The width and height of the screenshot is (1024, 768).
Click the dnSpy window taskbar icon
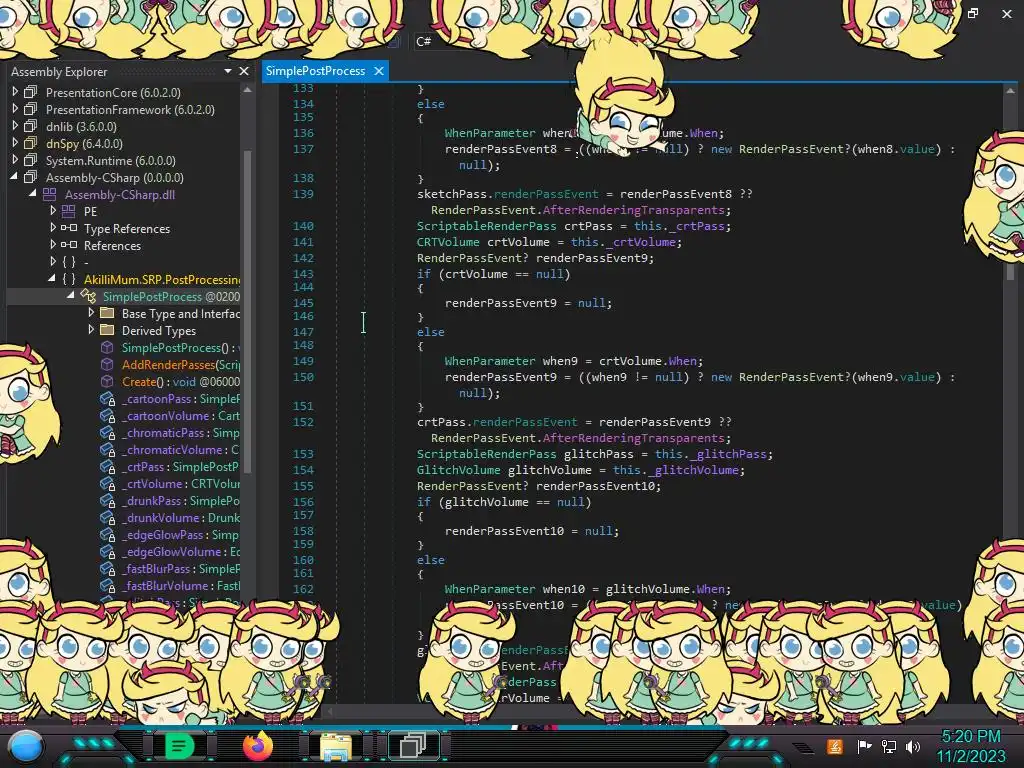(x=413, y=745)
